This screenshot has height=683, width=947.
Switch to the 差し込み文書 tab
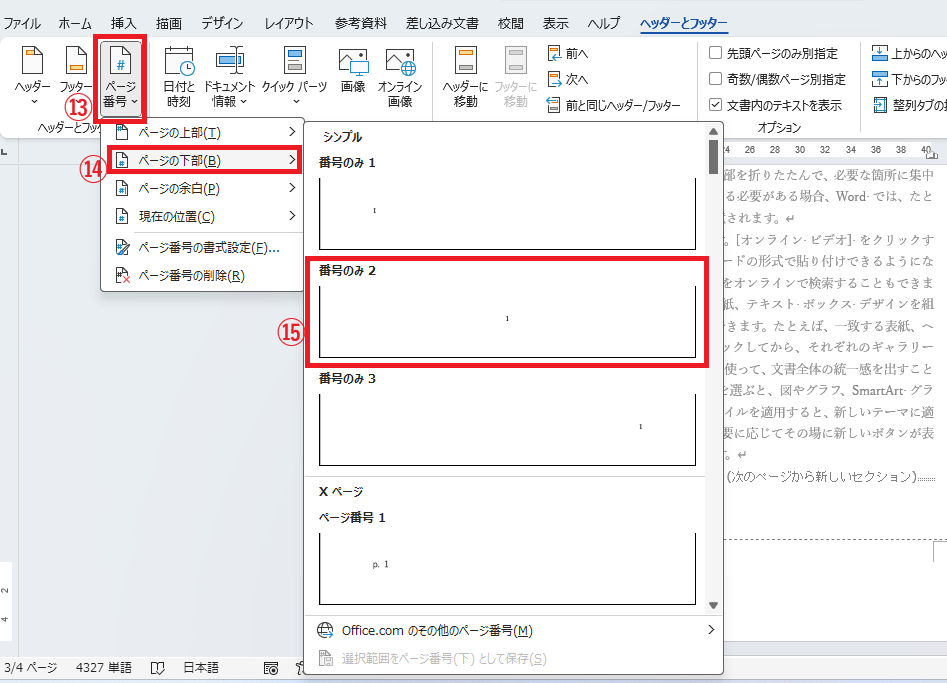(442, 24)
